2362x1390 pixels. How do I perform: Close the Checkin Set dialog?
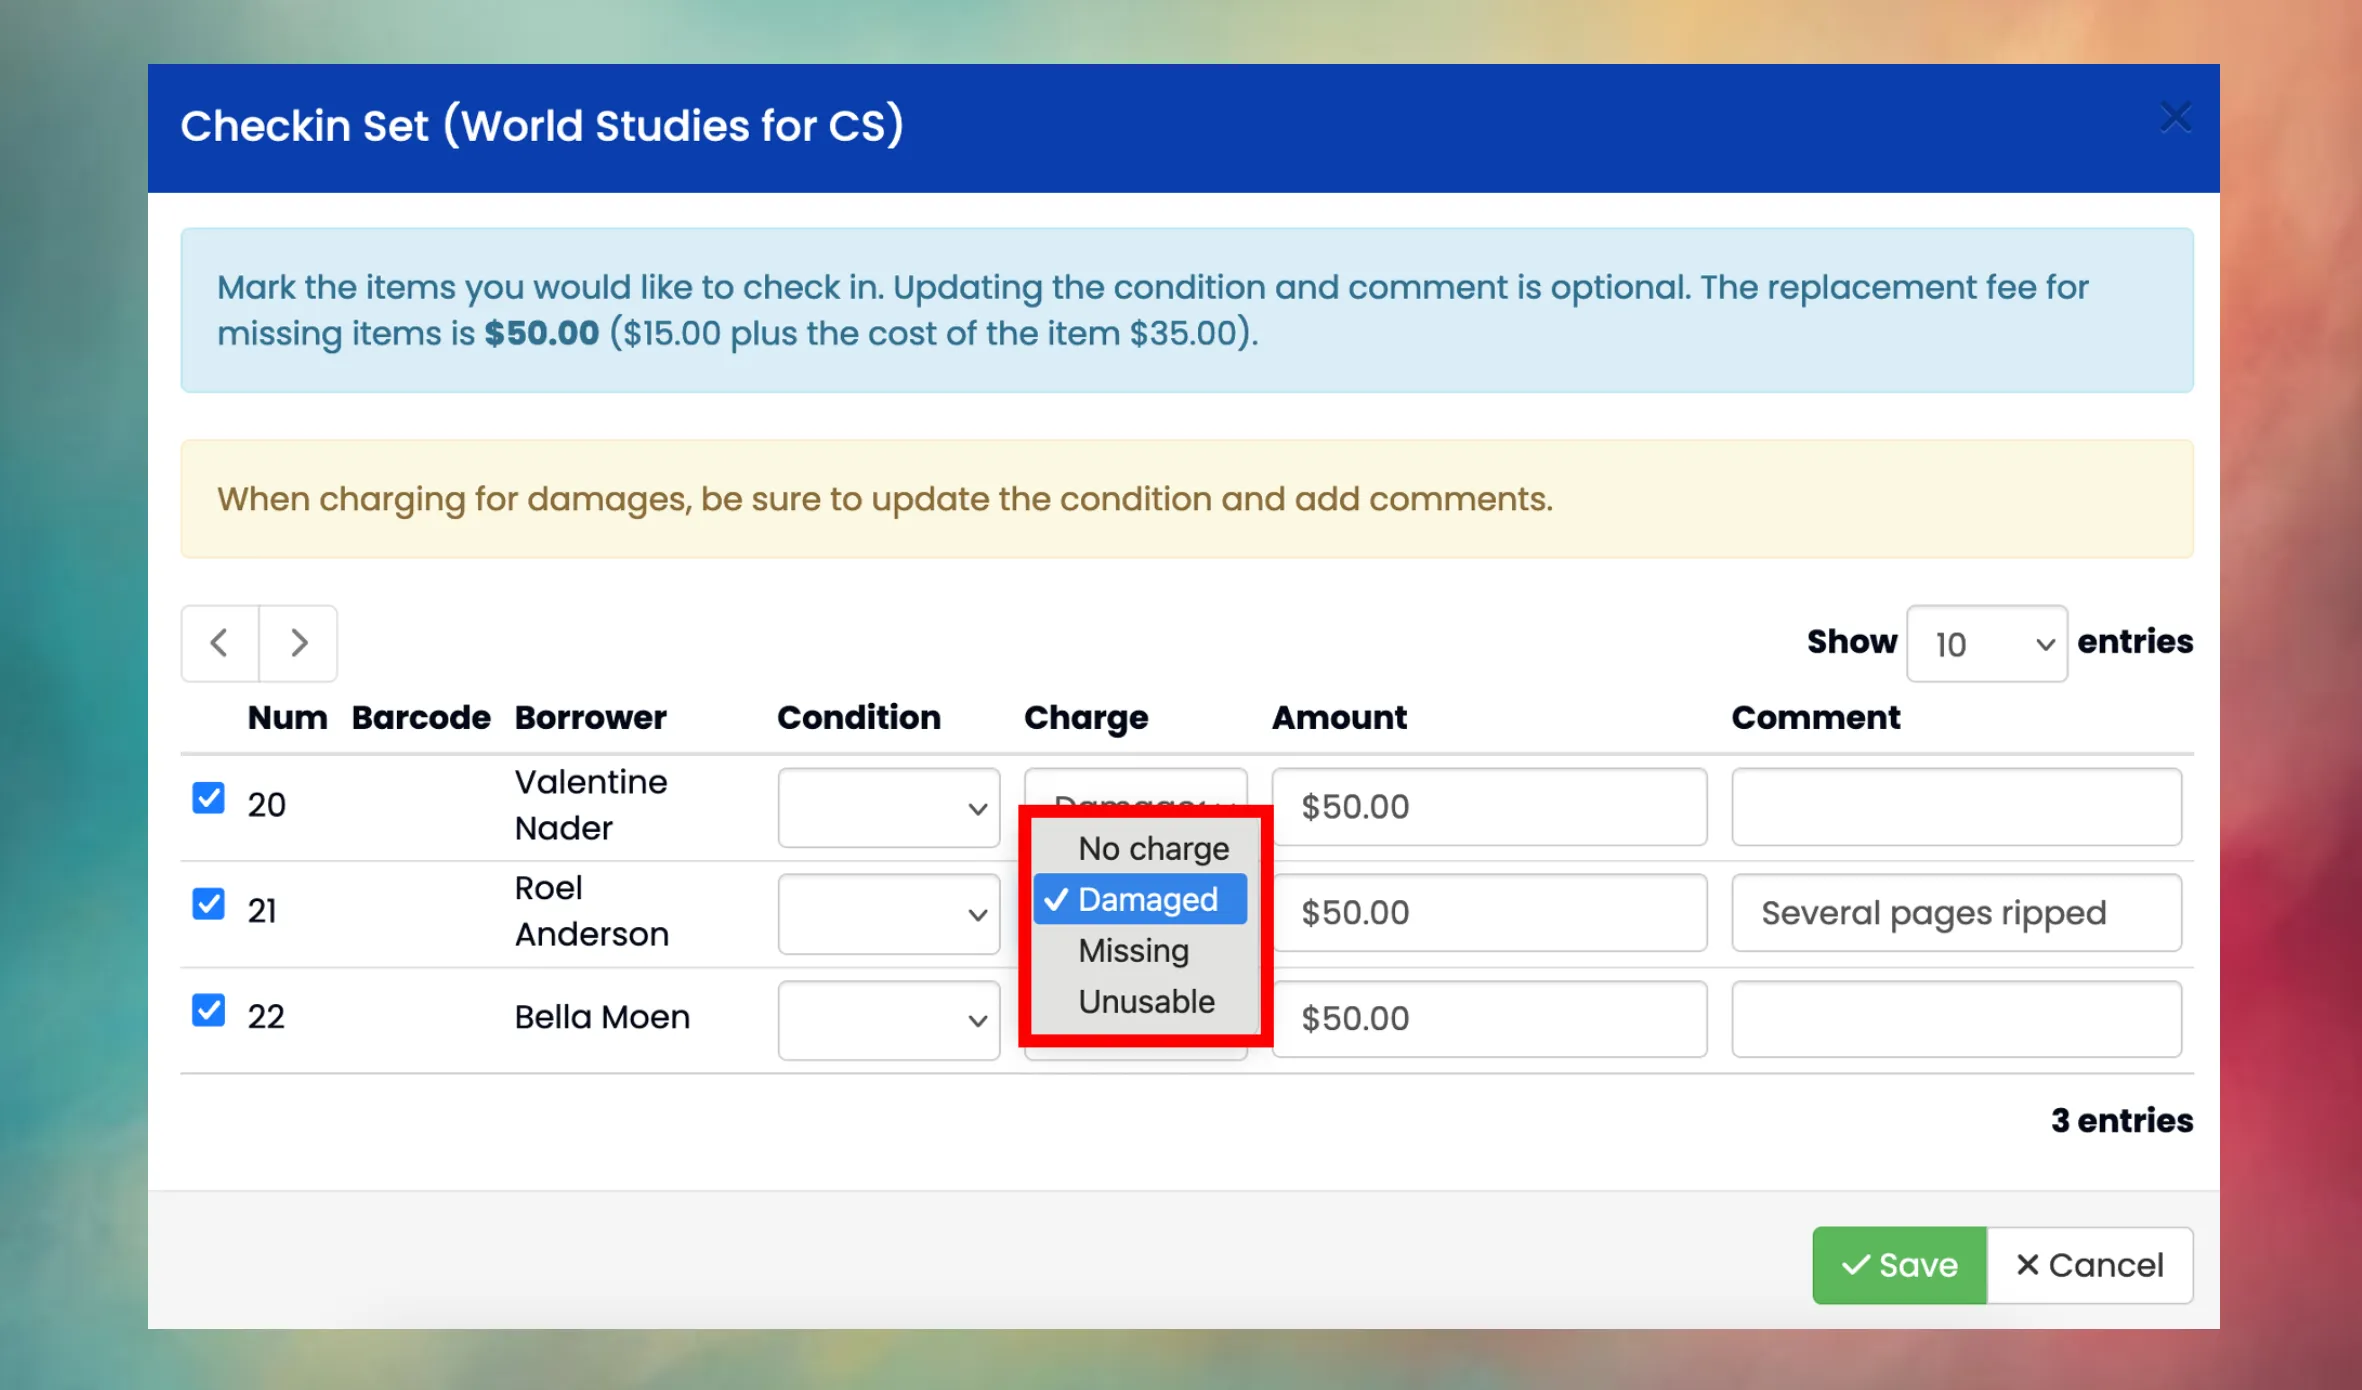click(2176, 116)
